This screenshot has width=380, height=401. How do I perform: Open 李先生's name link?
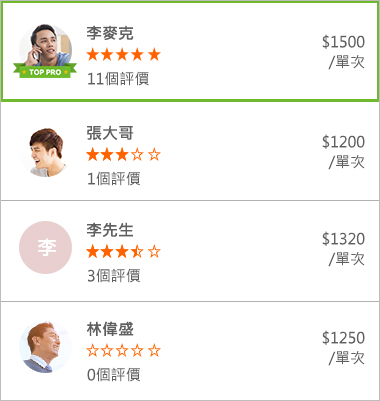[x=110, y=230]
